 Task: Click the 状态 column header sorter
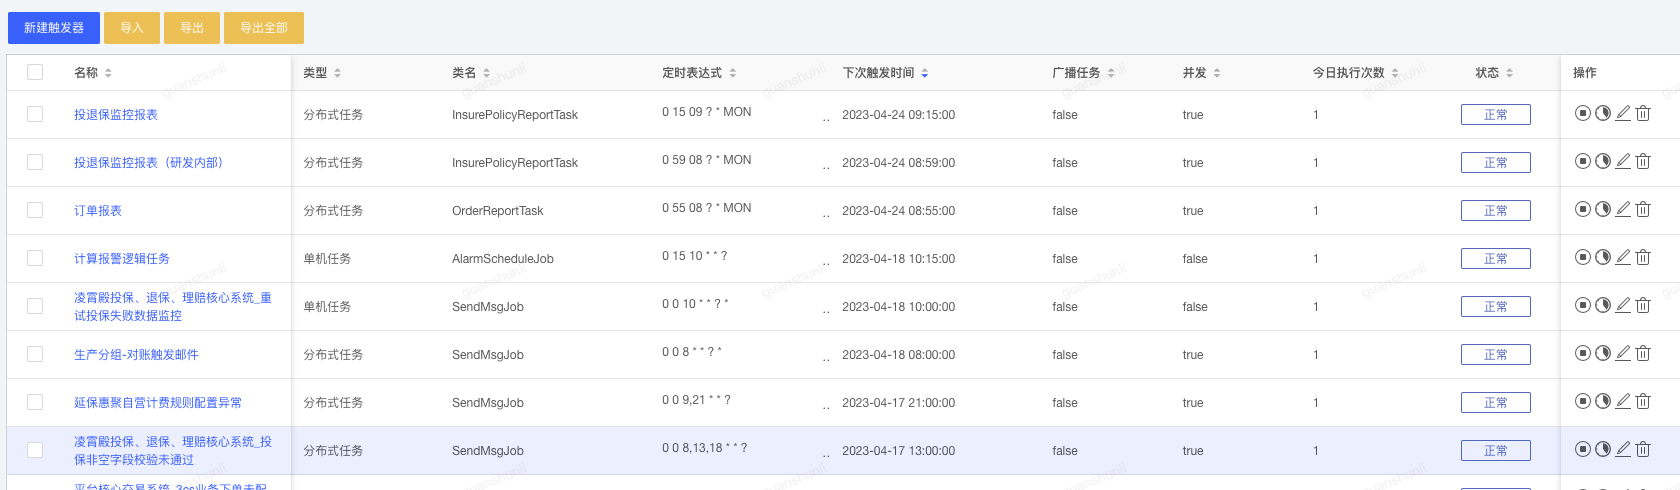coord(1509,73)
